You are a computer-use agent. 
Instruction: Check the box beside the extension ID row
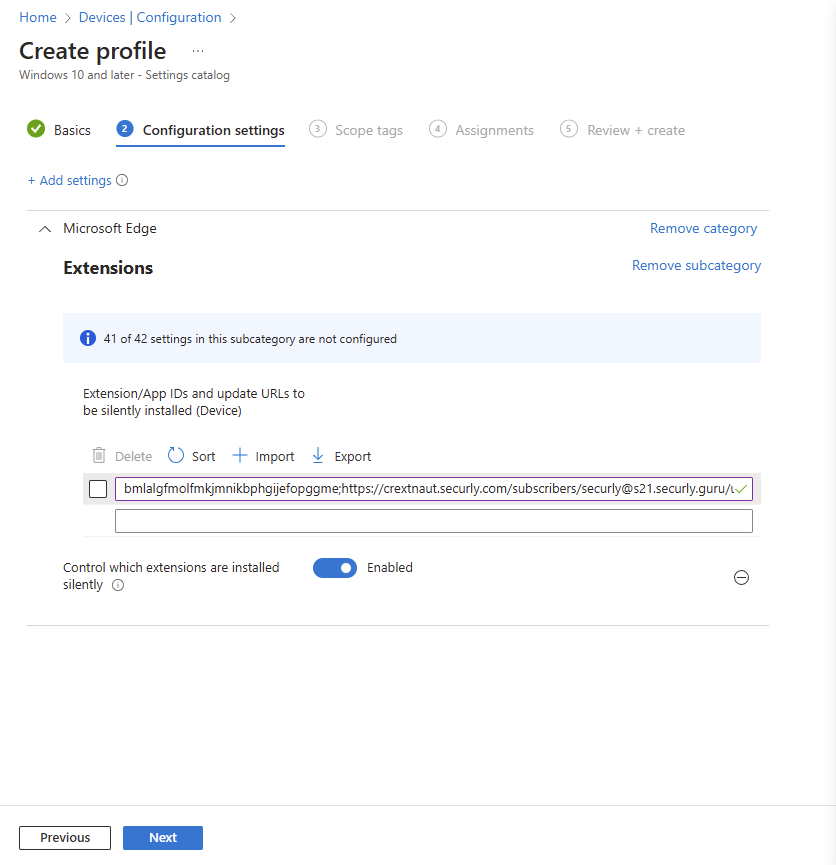click(98, 489)
